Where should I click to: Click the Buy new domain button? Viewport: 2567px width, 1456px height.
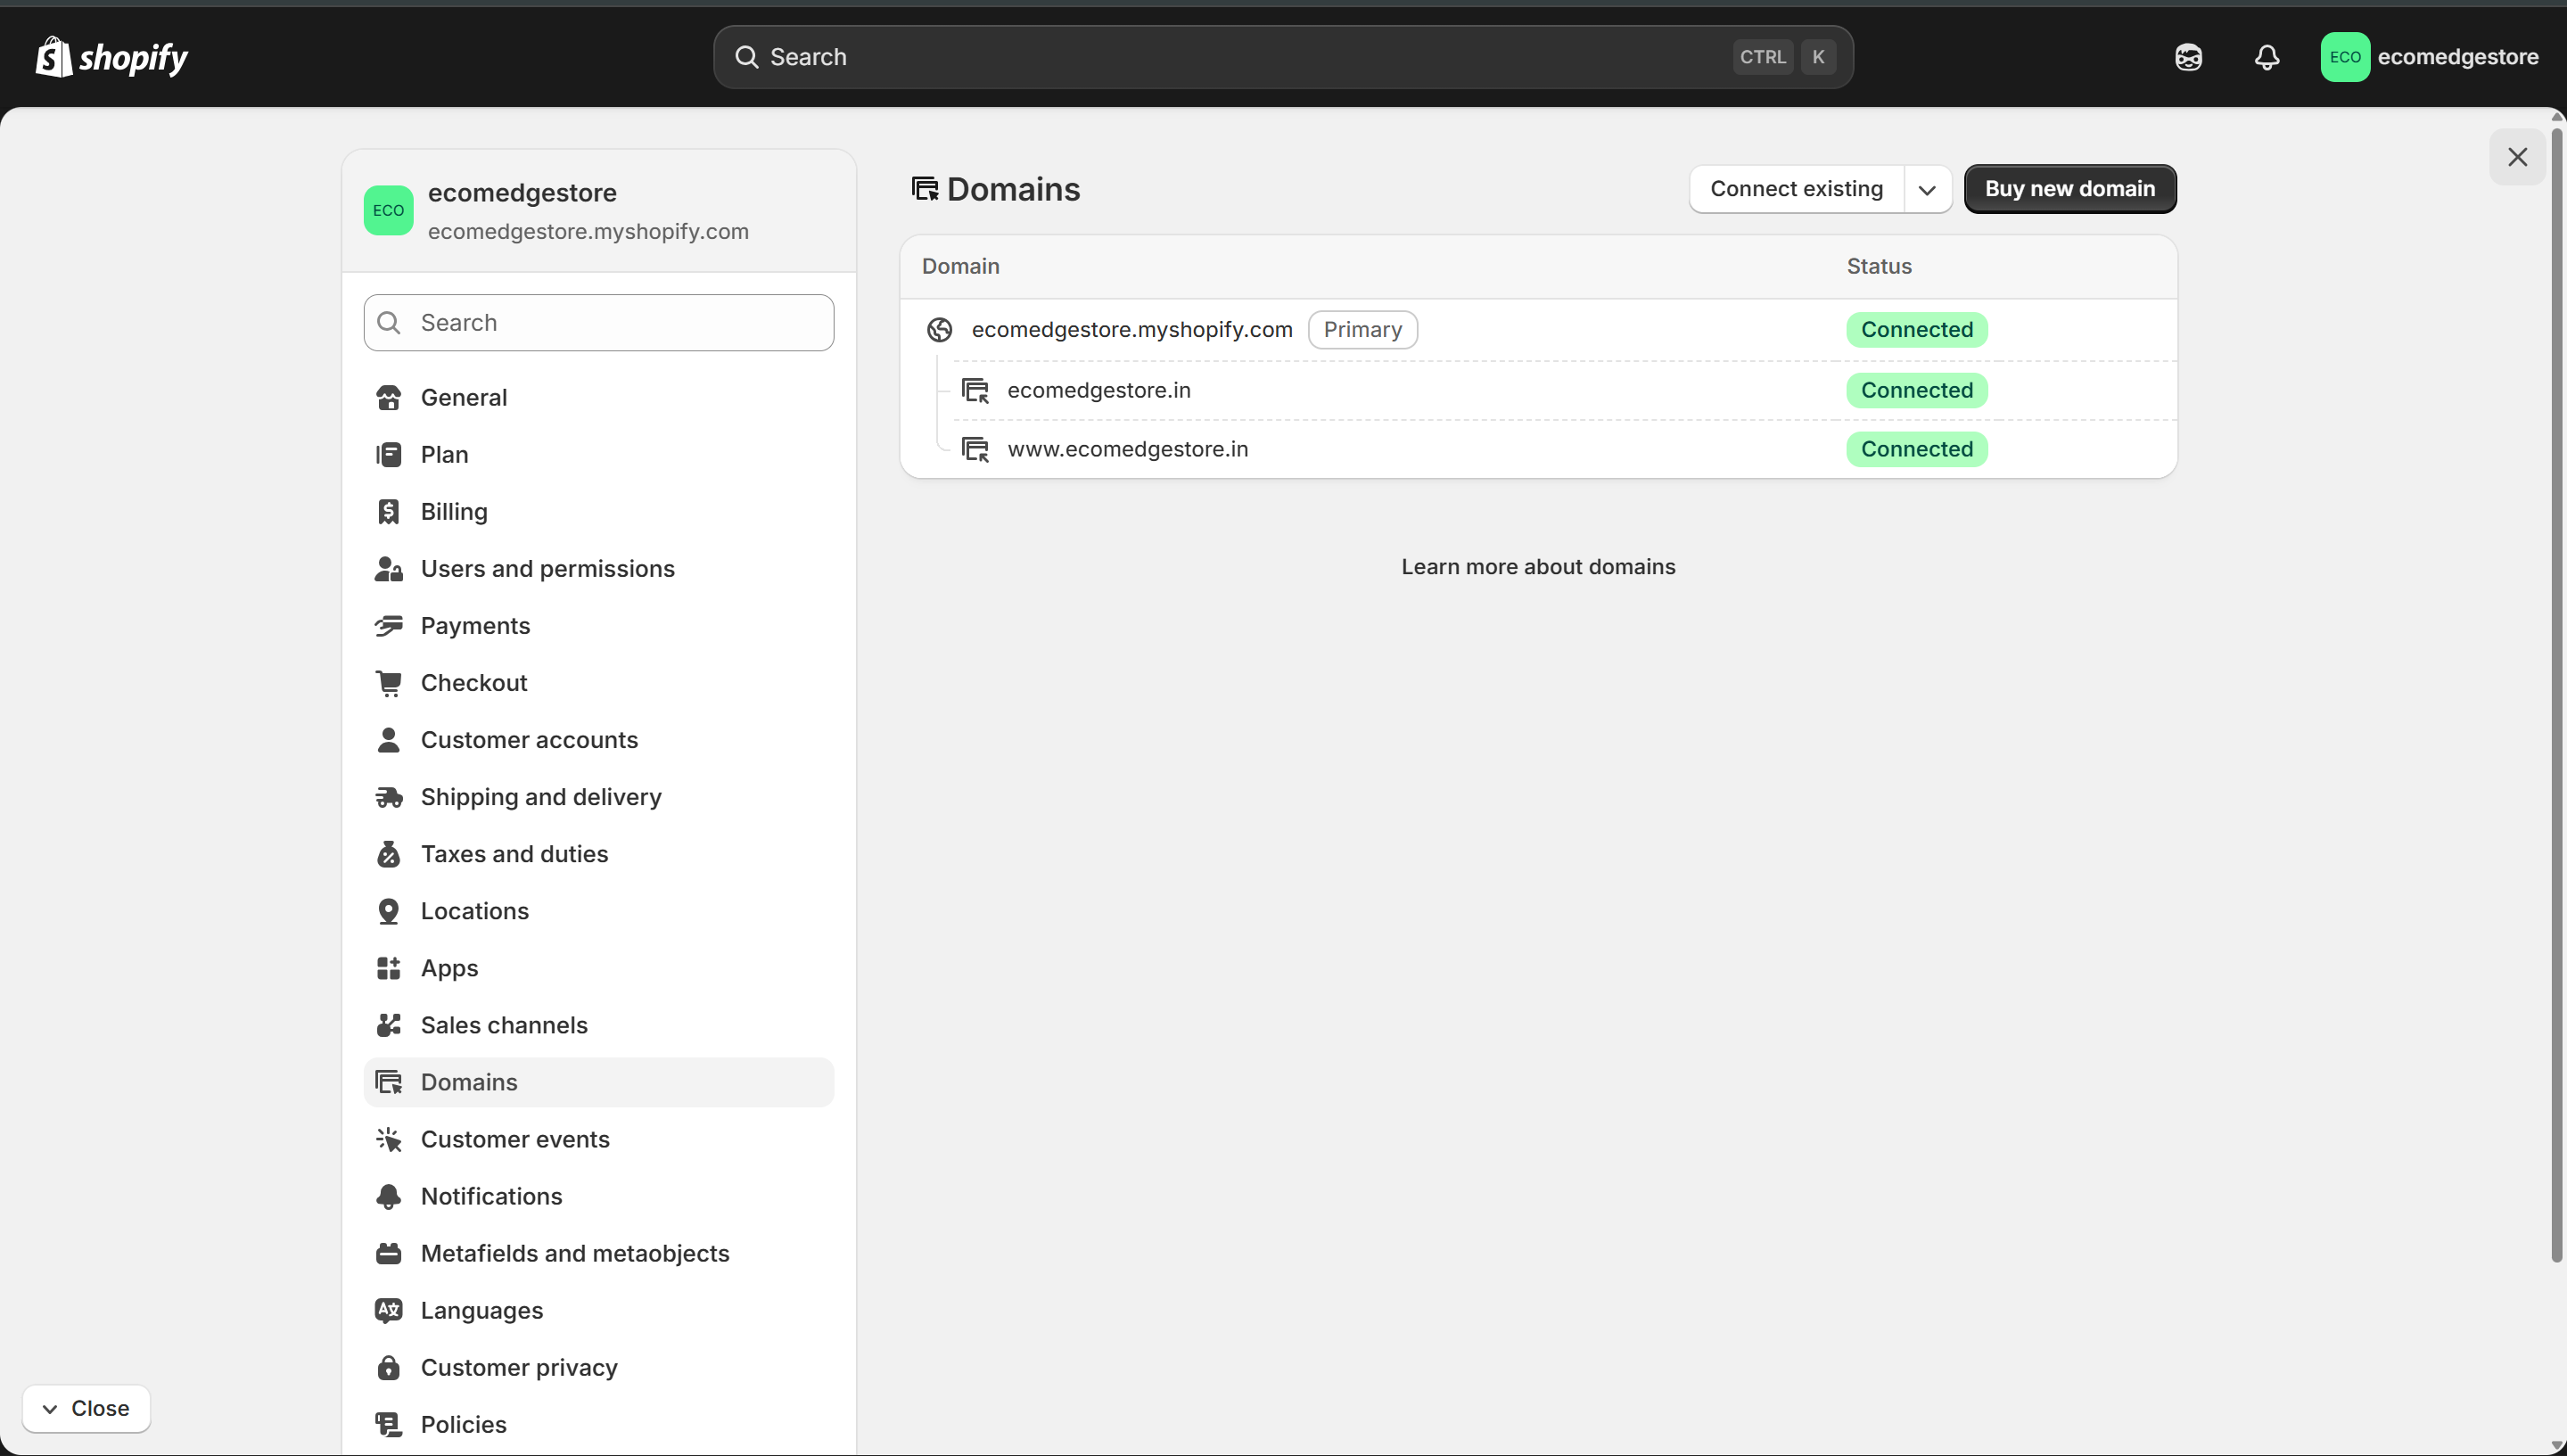point(2069,189)
